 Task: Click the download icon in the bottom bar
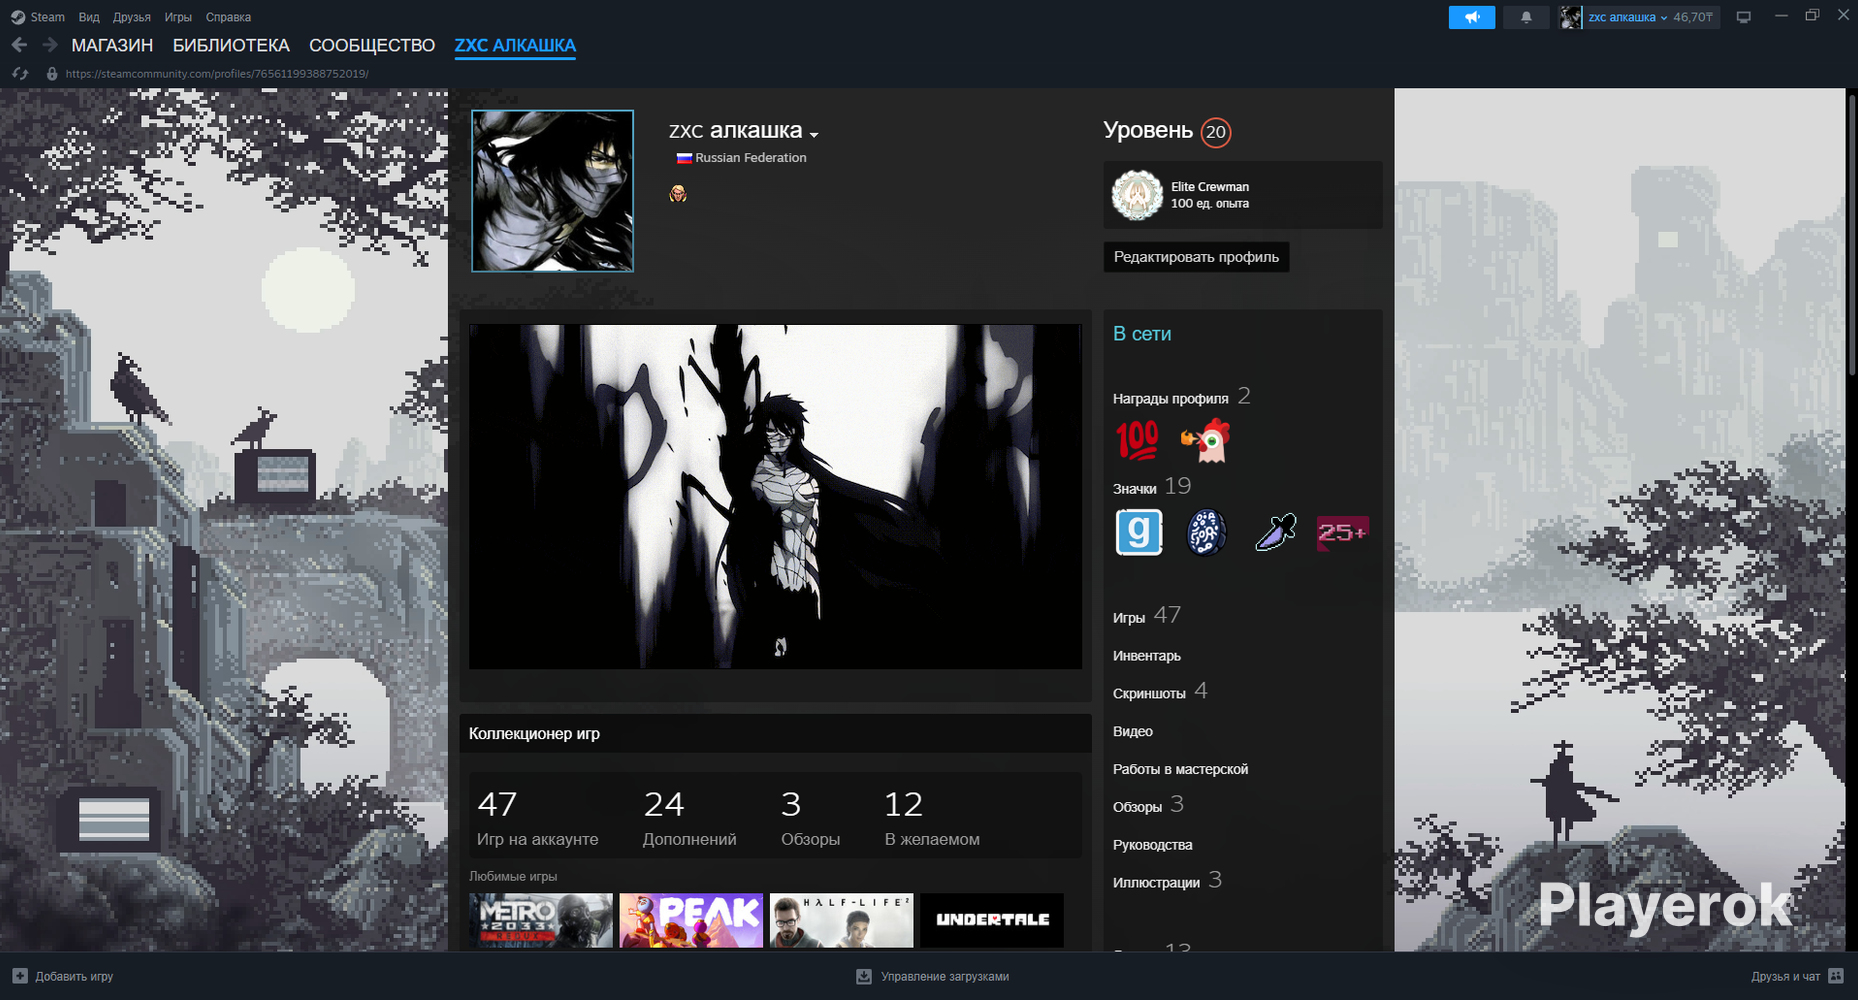coord(864,976)
